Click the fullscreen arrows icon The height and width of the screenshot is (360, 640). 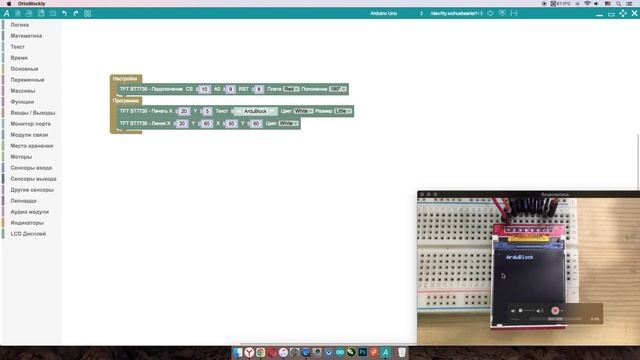(623, 13)
